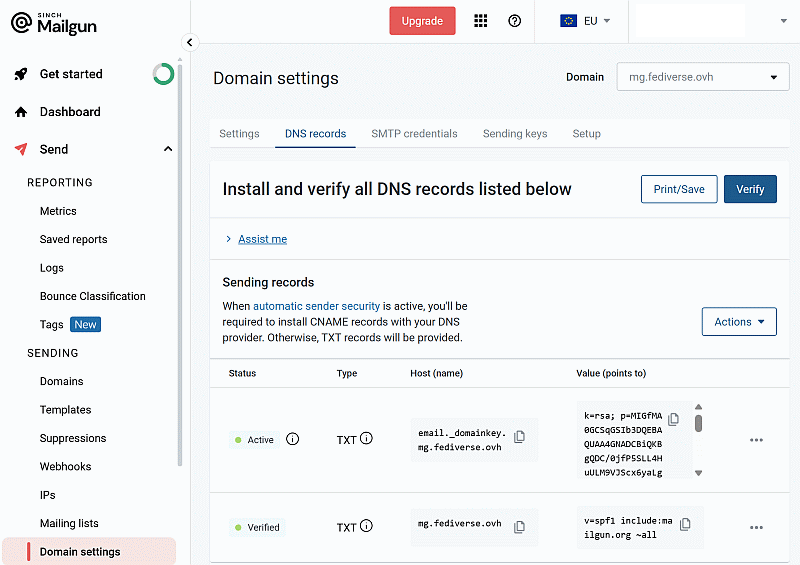Open Tags in sidebar
The height and width of the screenshot is (565, 800).
click(x=52, y=325)
